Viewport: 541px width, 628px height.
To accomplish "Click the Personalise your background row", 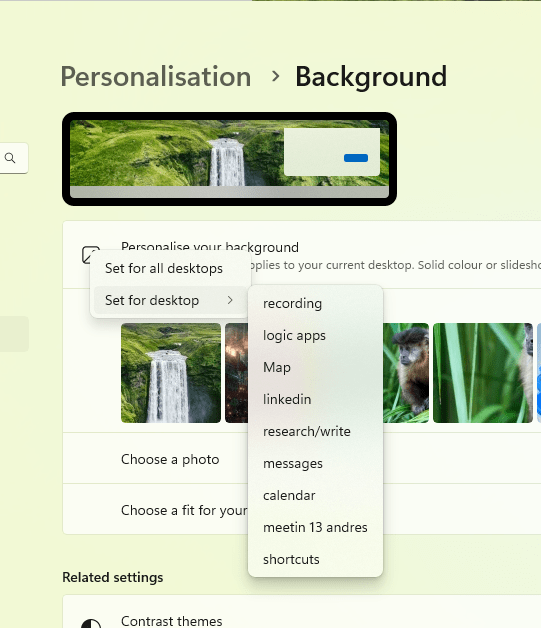I will [302, 254].
